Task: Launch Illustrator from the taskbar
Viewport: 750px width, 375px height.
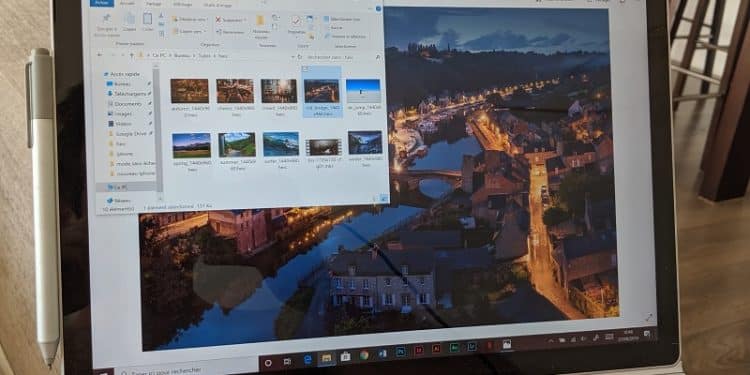Action: (x=437, y=349)
